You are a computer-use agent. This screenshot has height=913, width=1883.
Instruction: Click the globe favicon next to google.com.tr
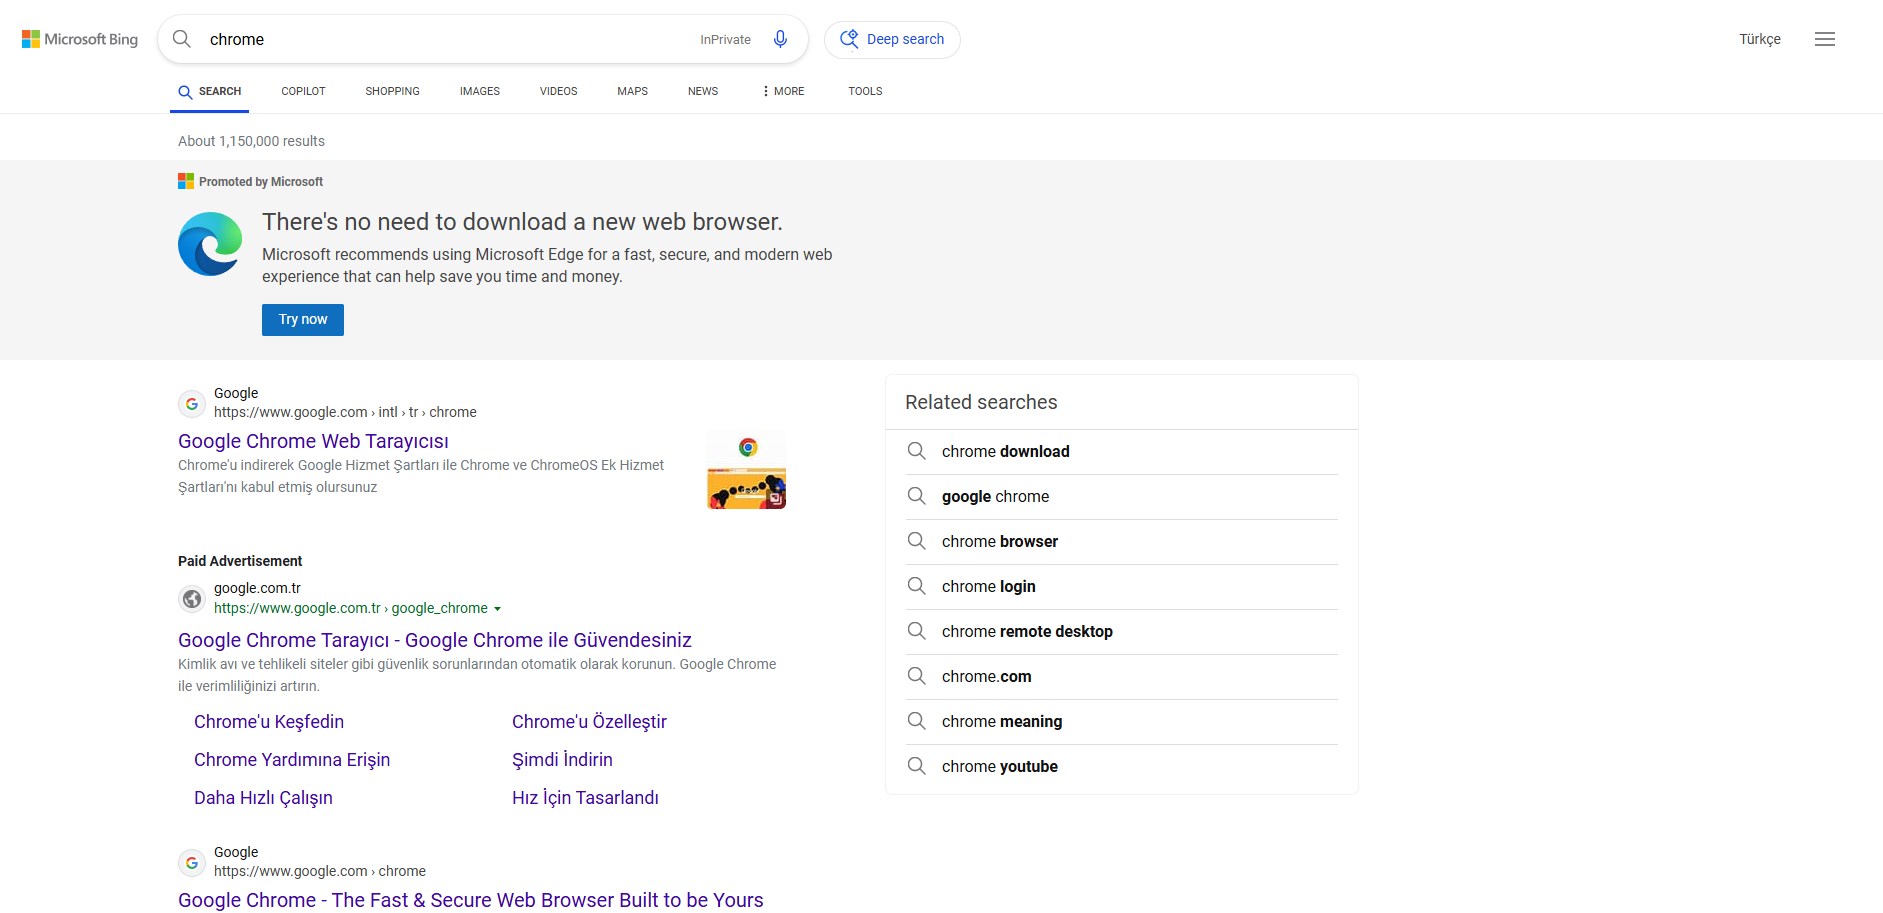click(x=192, y=599)
